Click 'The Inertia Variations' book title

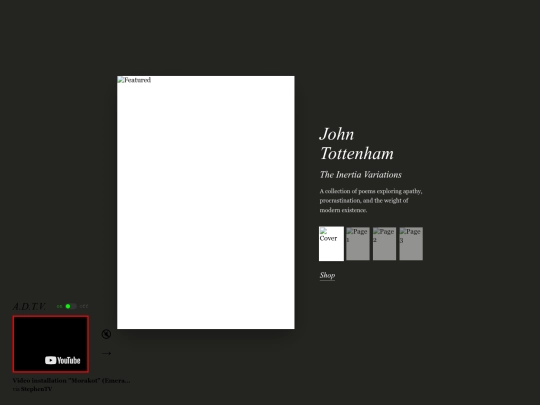click(361, 175)
